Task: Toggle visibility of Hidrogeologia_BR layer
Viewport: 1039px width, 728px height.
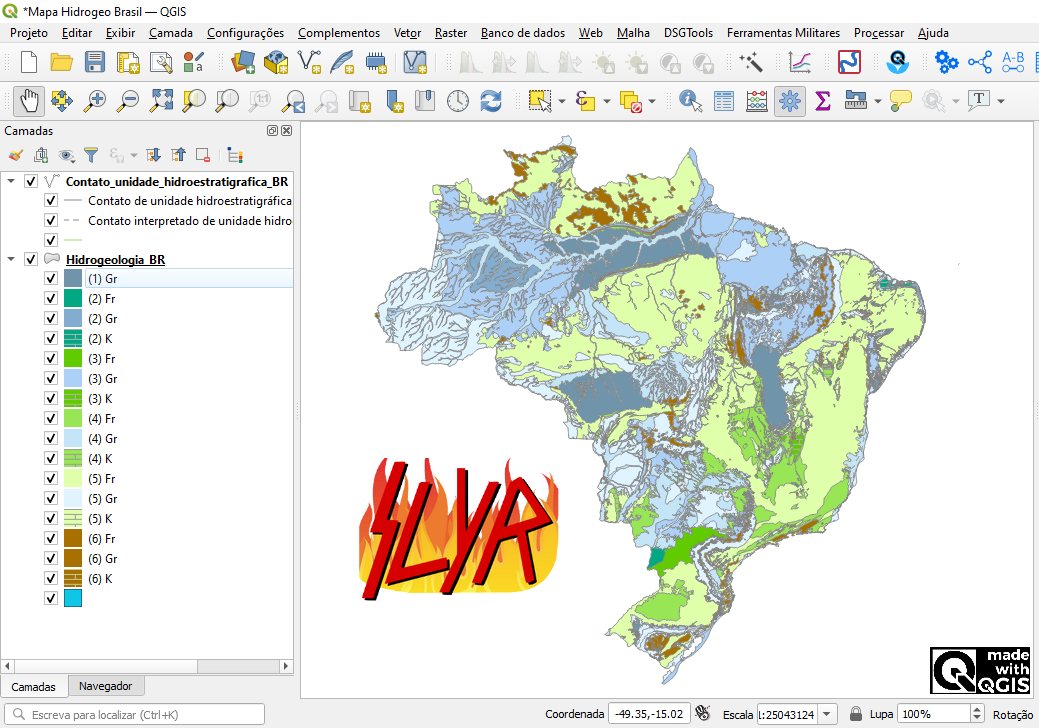Action: pyautogui.click(x=31, y=259)
